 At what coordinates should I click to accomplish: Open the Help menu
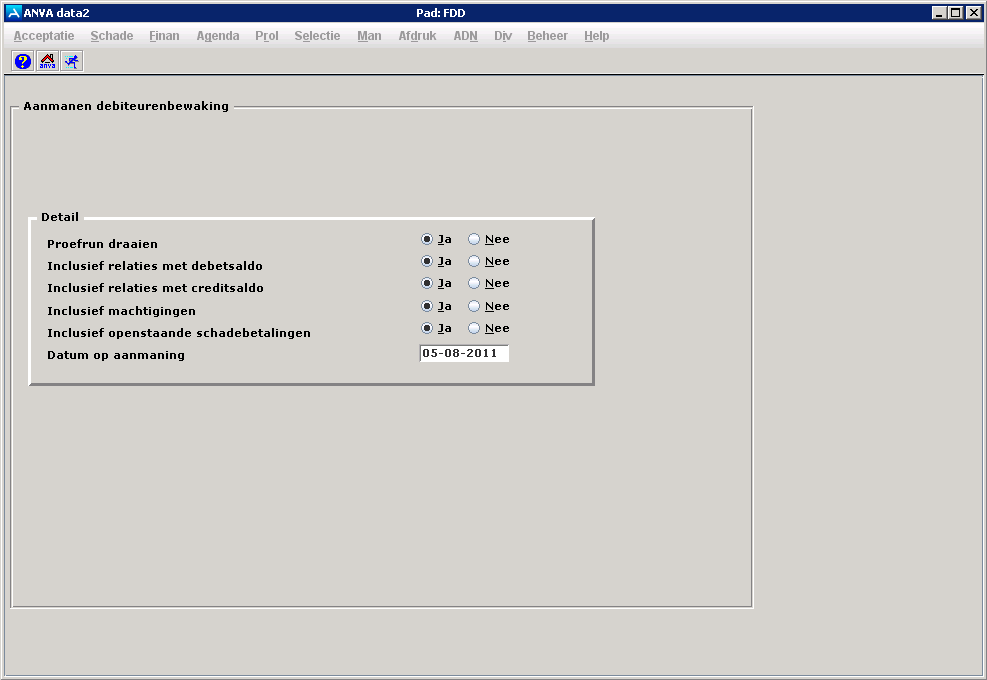pos(596,36)
